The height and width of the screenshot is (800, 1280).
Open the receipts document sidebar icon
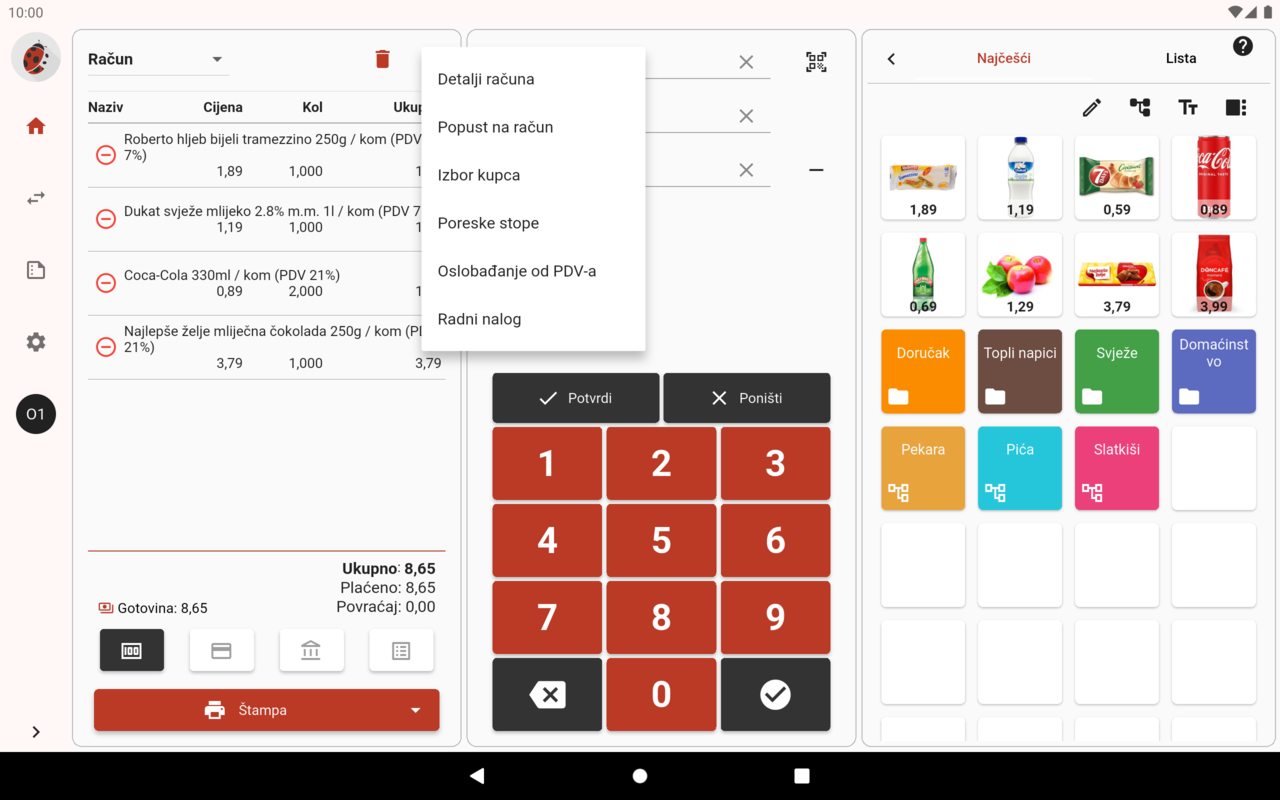[x=36, y=270]
